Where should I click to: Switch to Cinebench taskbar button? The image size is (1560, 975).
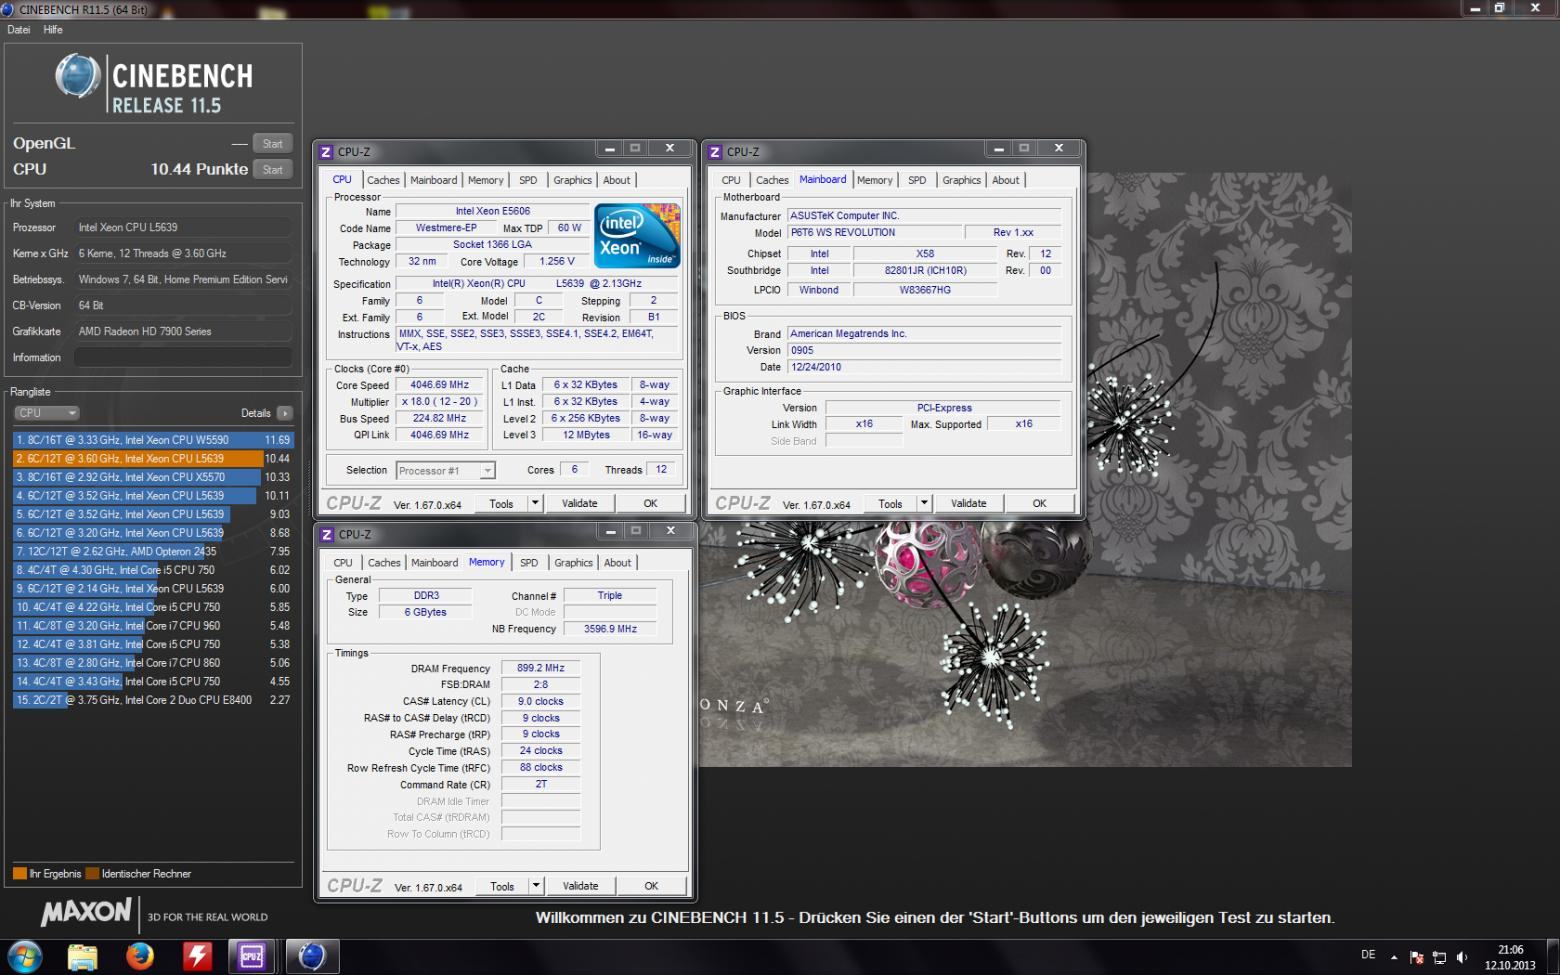coord(312,957)
